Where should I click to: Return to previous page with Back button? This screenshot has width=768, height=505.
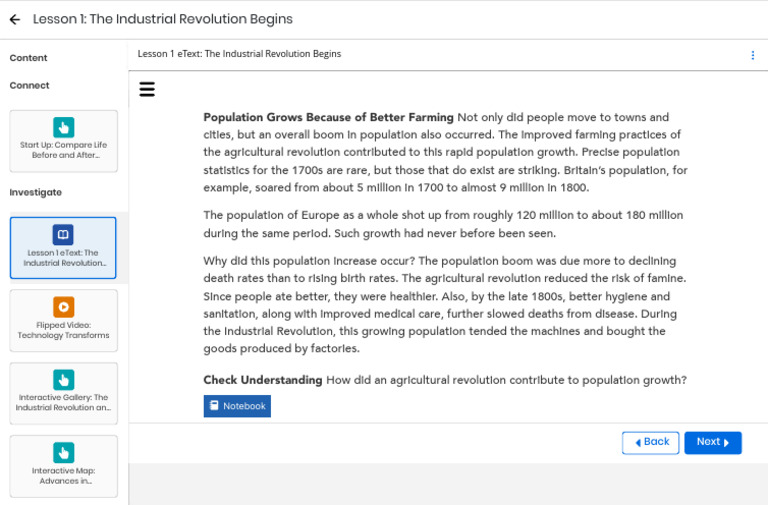(x=650, y=442)
